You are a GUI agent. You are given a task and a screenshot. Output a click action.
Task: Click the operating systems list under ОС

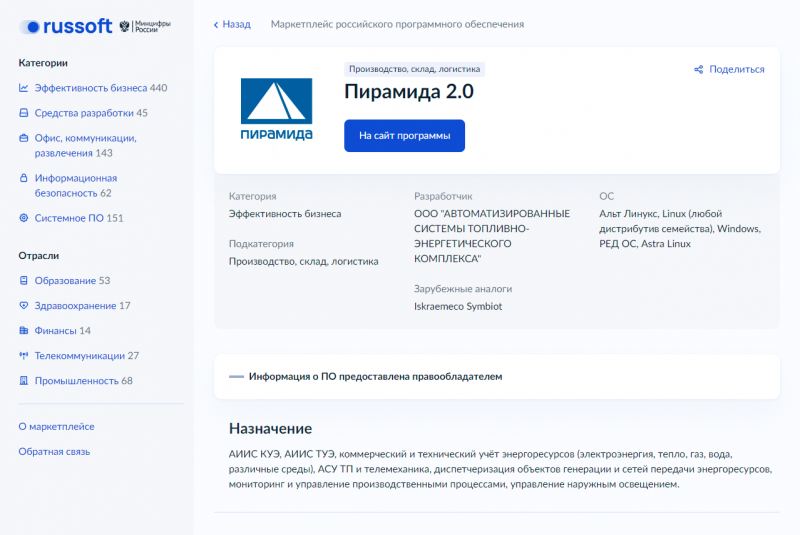[x=680, y=228]
